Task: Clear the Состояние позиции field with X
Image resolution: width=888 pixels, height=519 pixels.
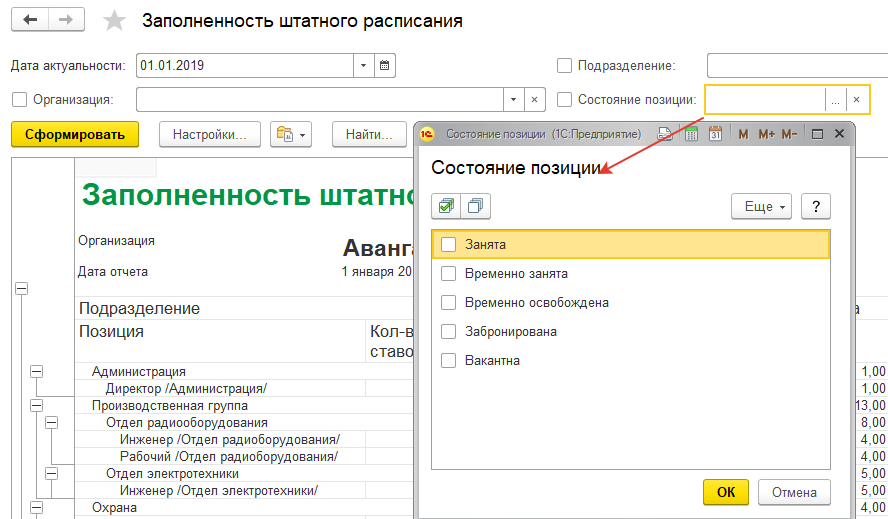Action: pos(856,100)
